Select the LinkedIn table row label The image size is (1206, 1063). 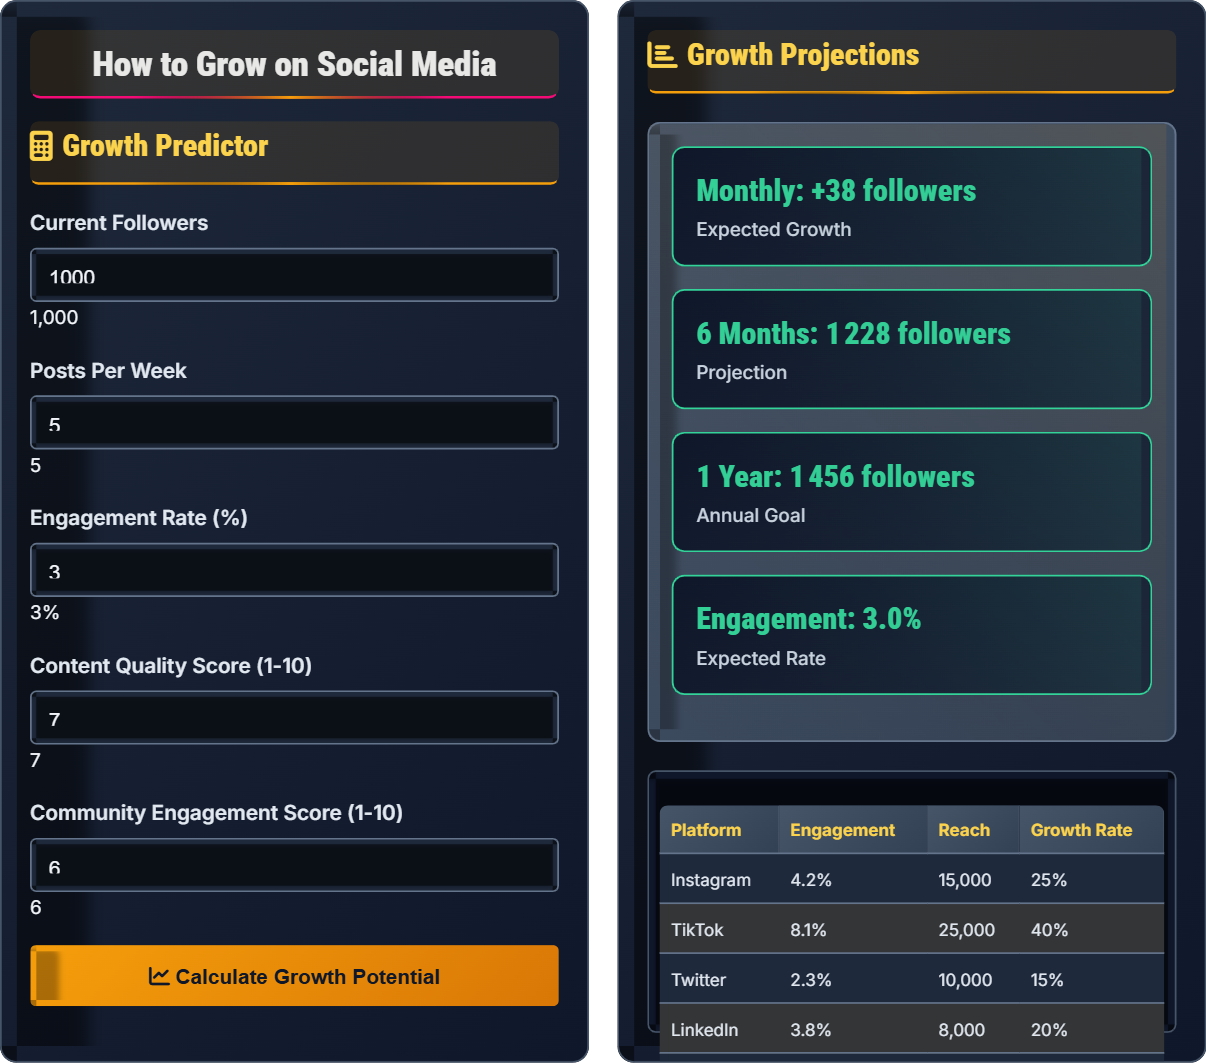704,1030
